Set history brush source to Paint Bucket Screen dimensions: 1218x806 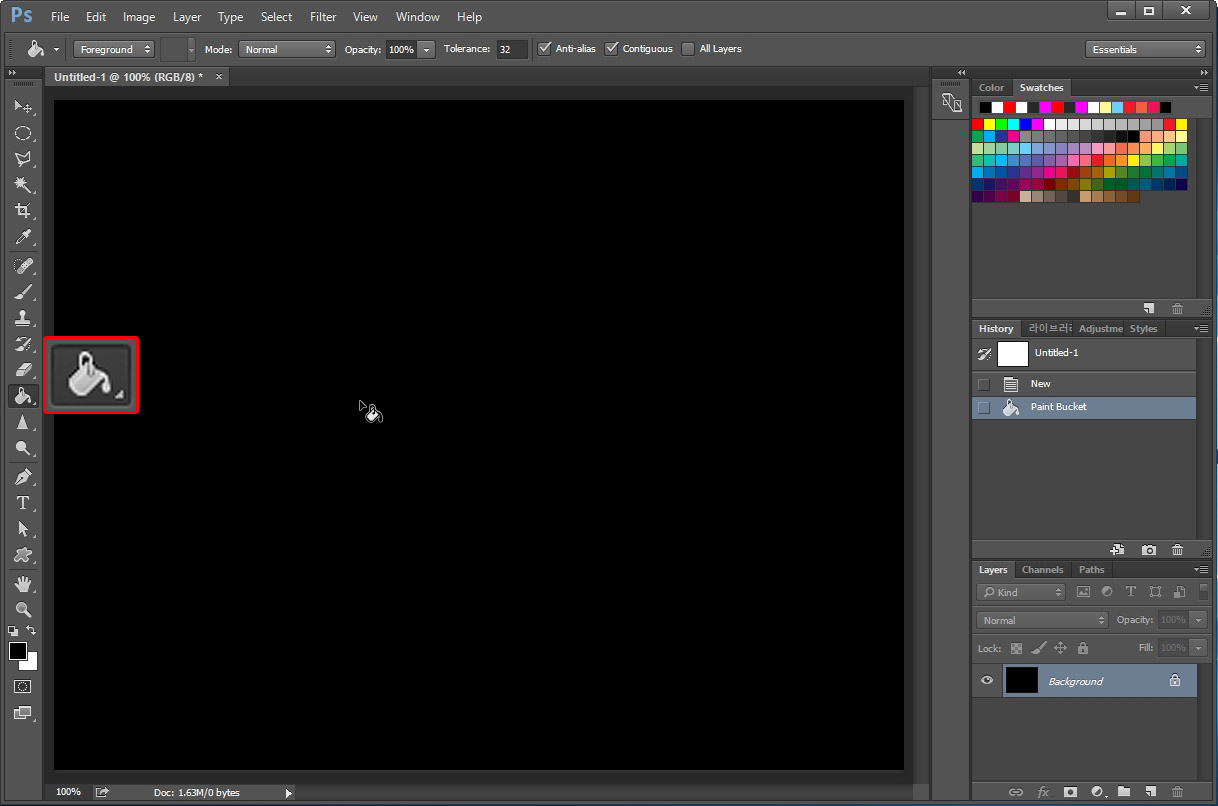point(984,407)
